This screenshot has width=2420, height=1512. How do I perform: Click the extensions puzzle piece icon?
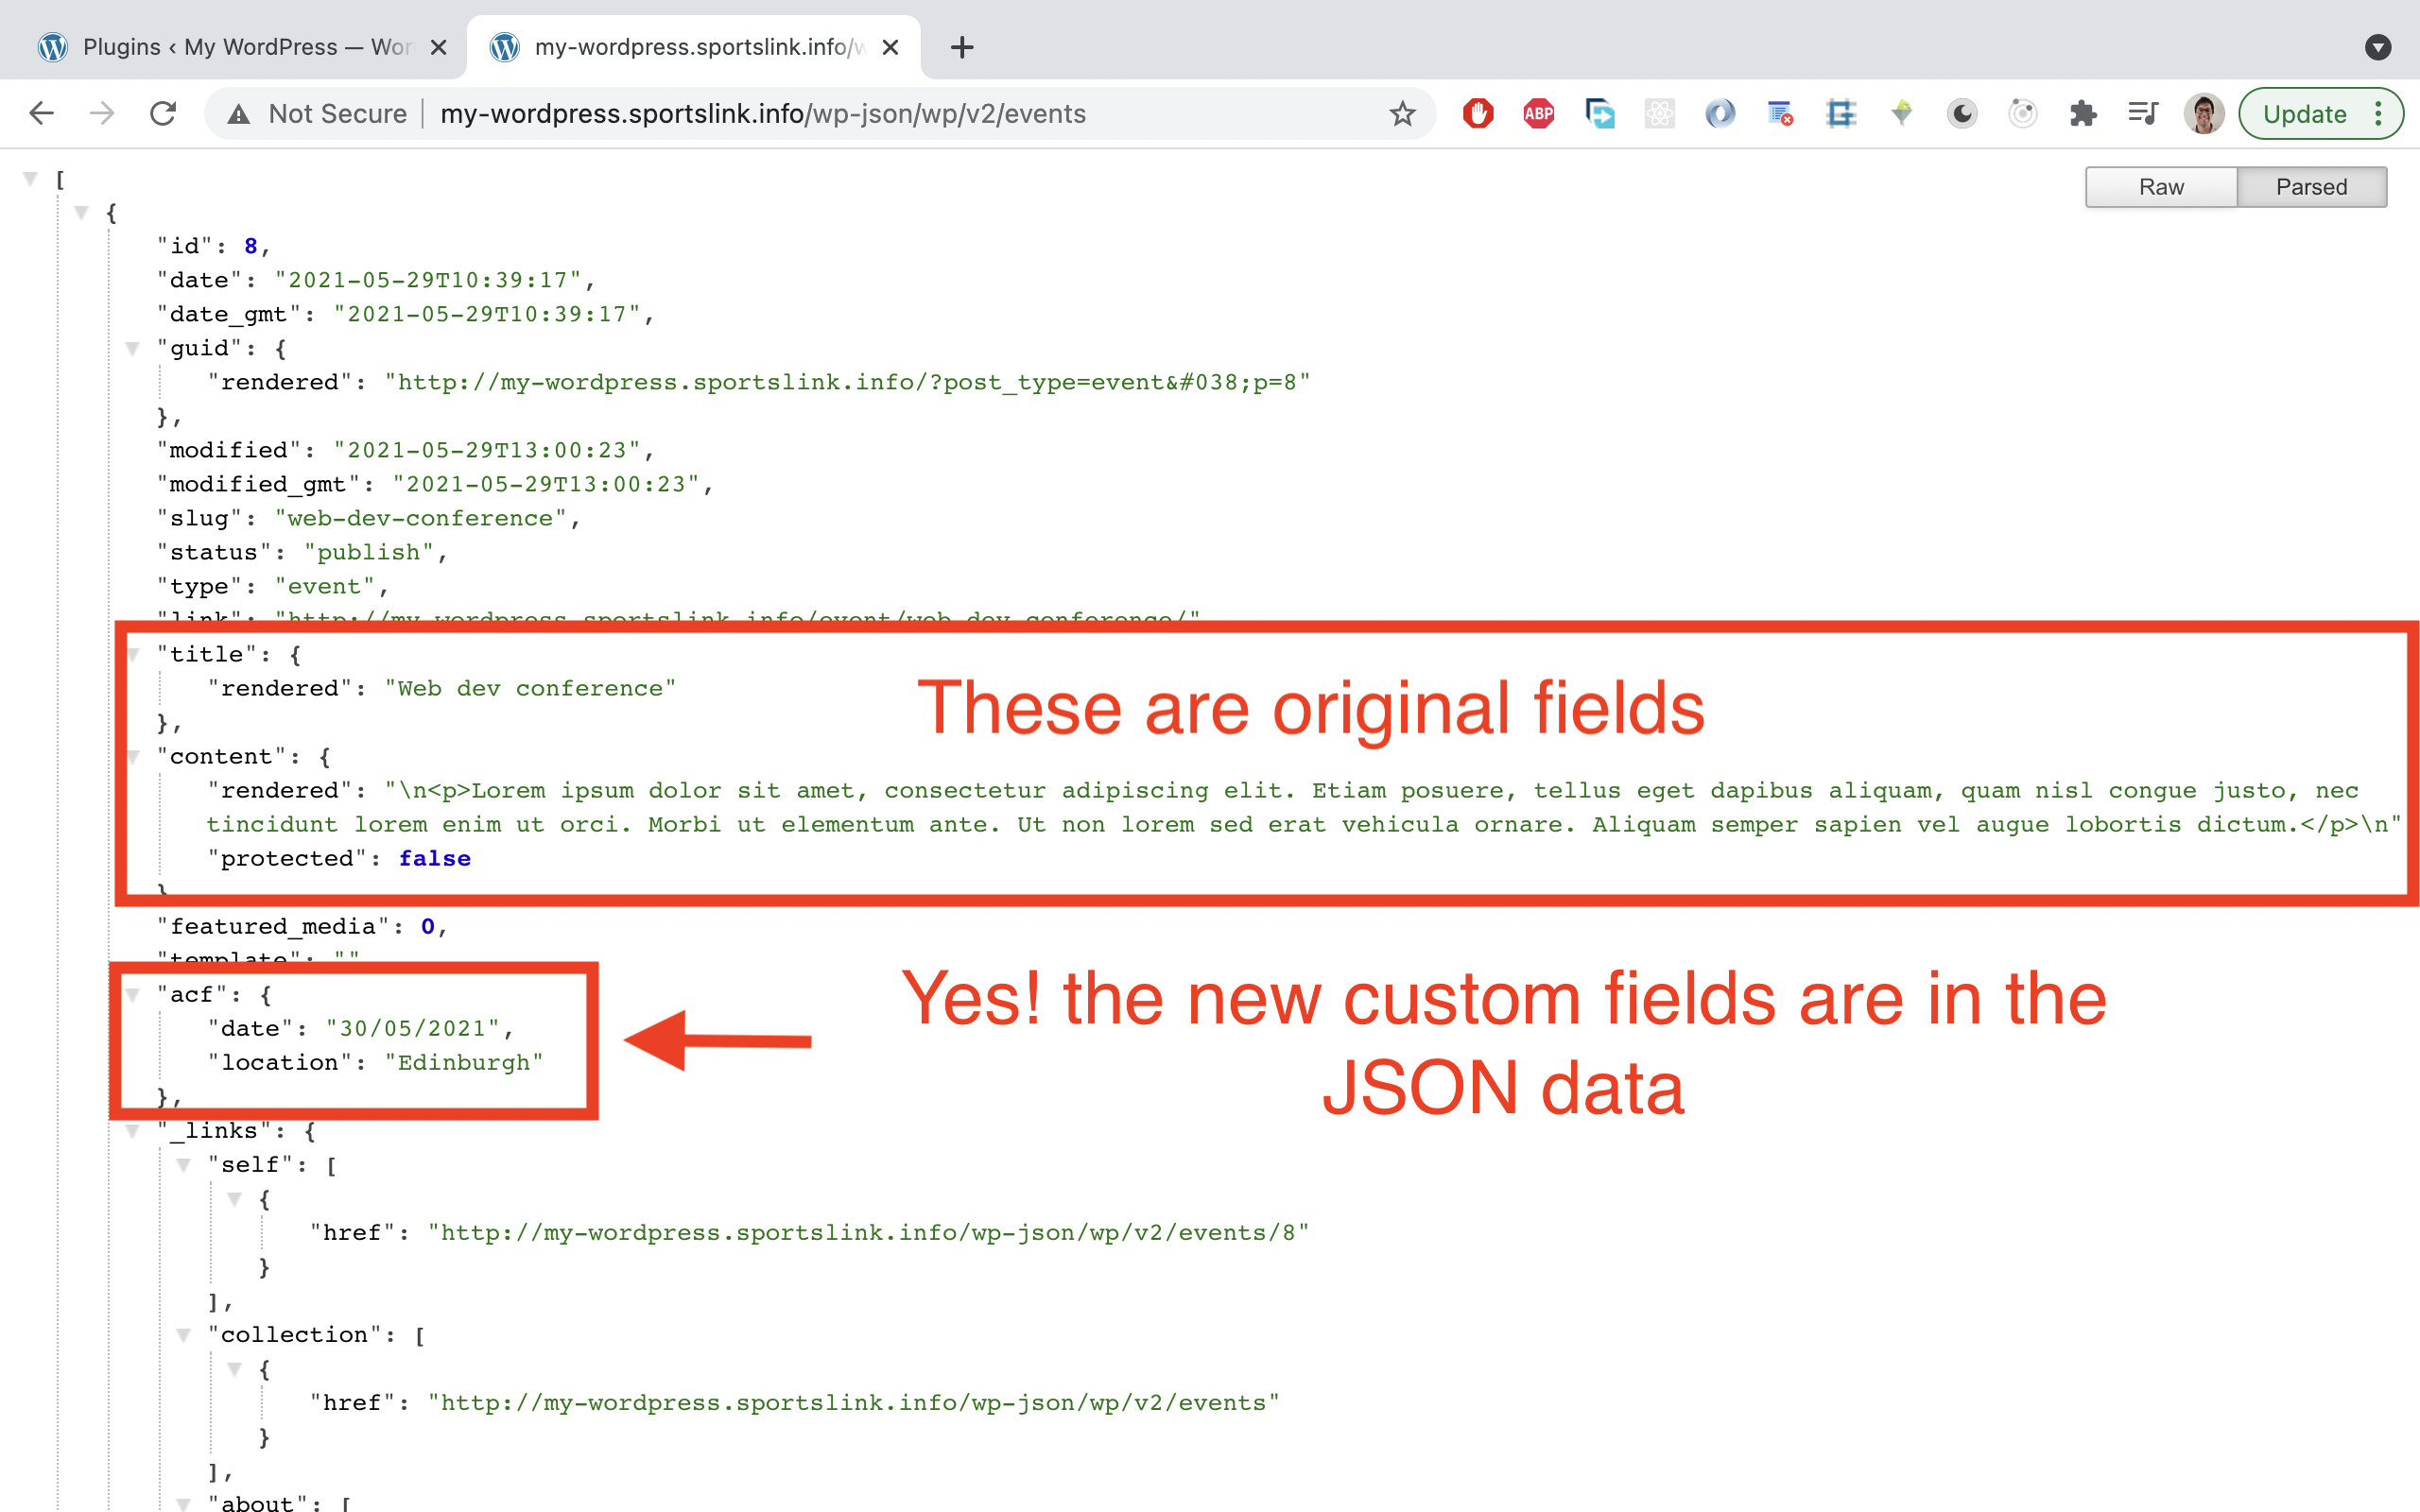2083,113
